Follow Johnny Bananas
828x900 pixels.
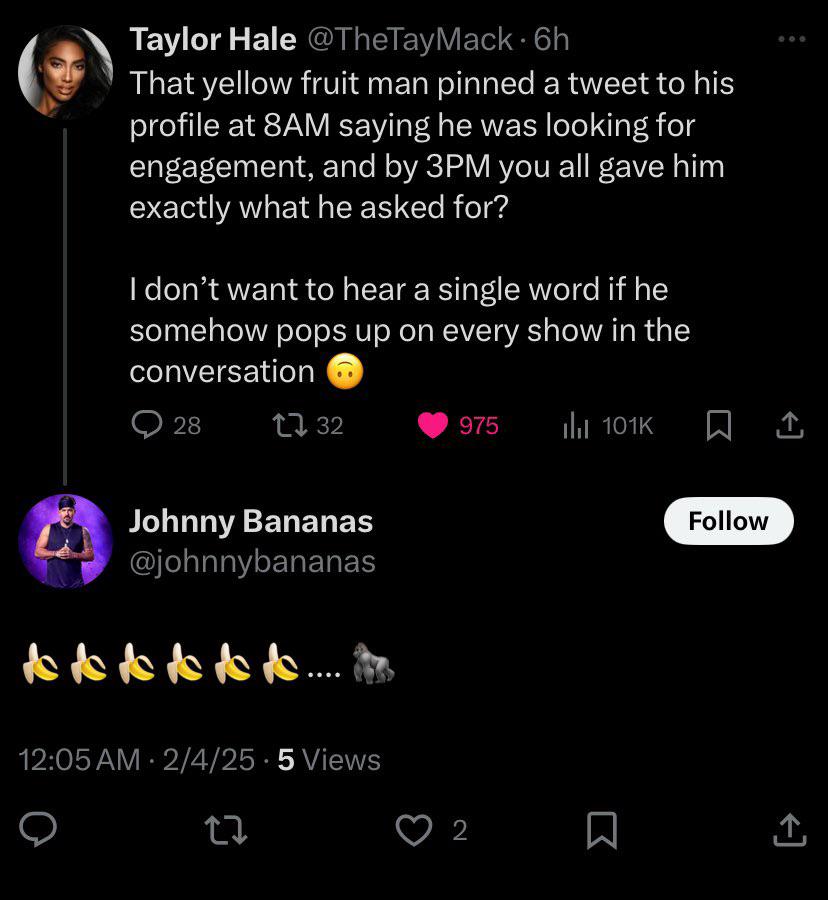click(728, 521)
